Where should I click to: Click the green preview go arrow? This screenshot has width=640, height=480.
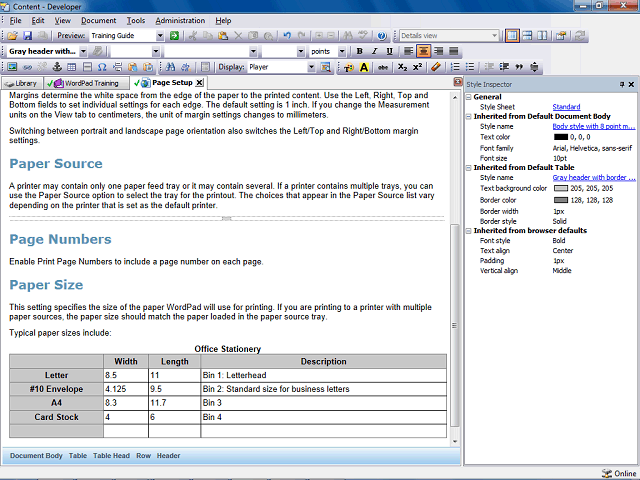click(174, 36)
